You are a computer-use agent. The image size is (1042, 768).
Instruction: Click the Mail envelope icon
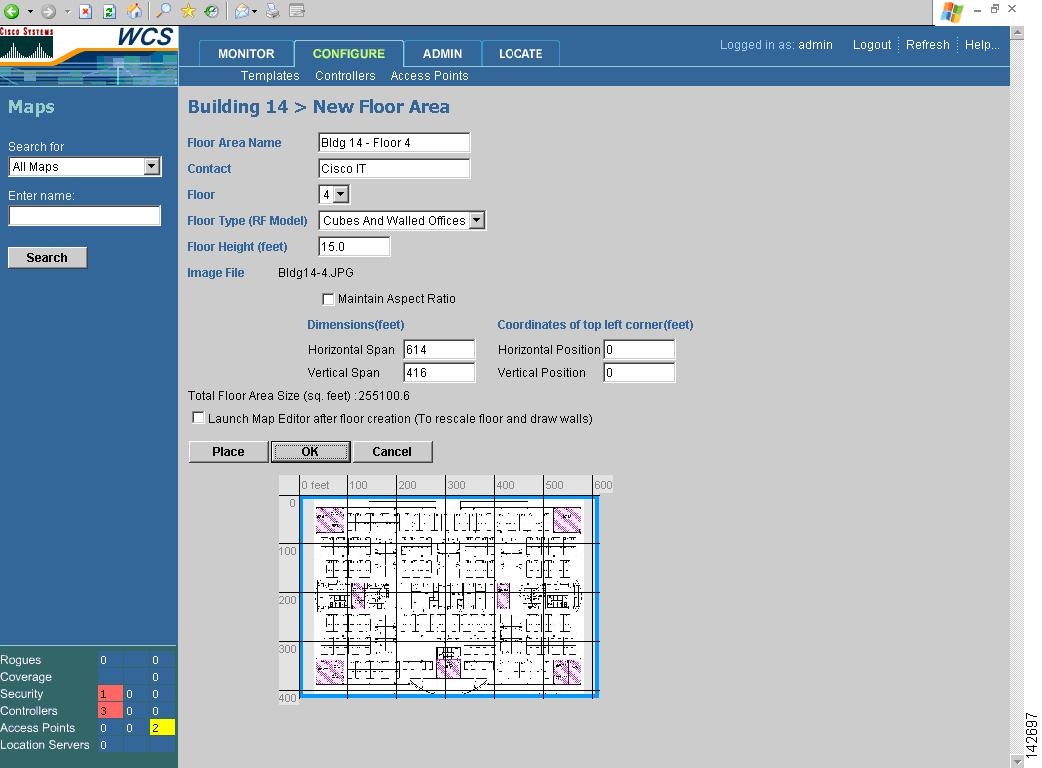point(242,11)
